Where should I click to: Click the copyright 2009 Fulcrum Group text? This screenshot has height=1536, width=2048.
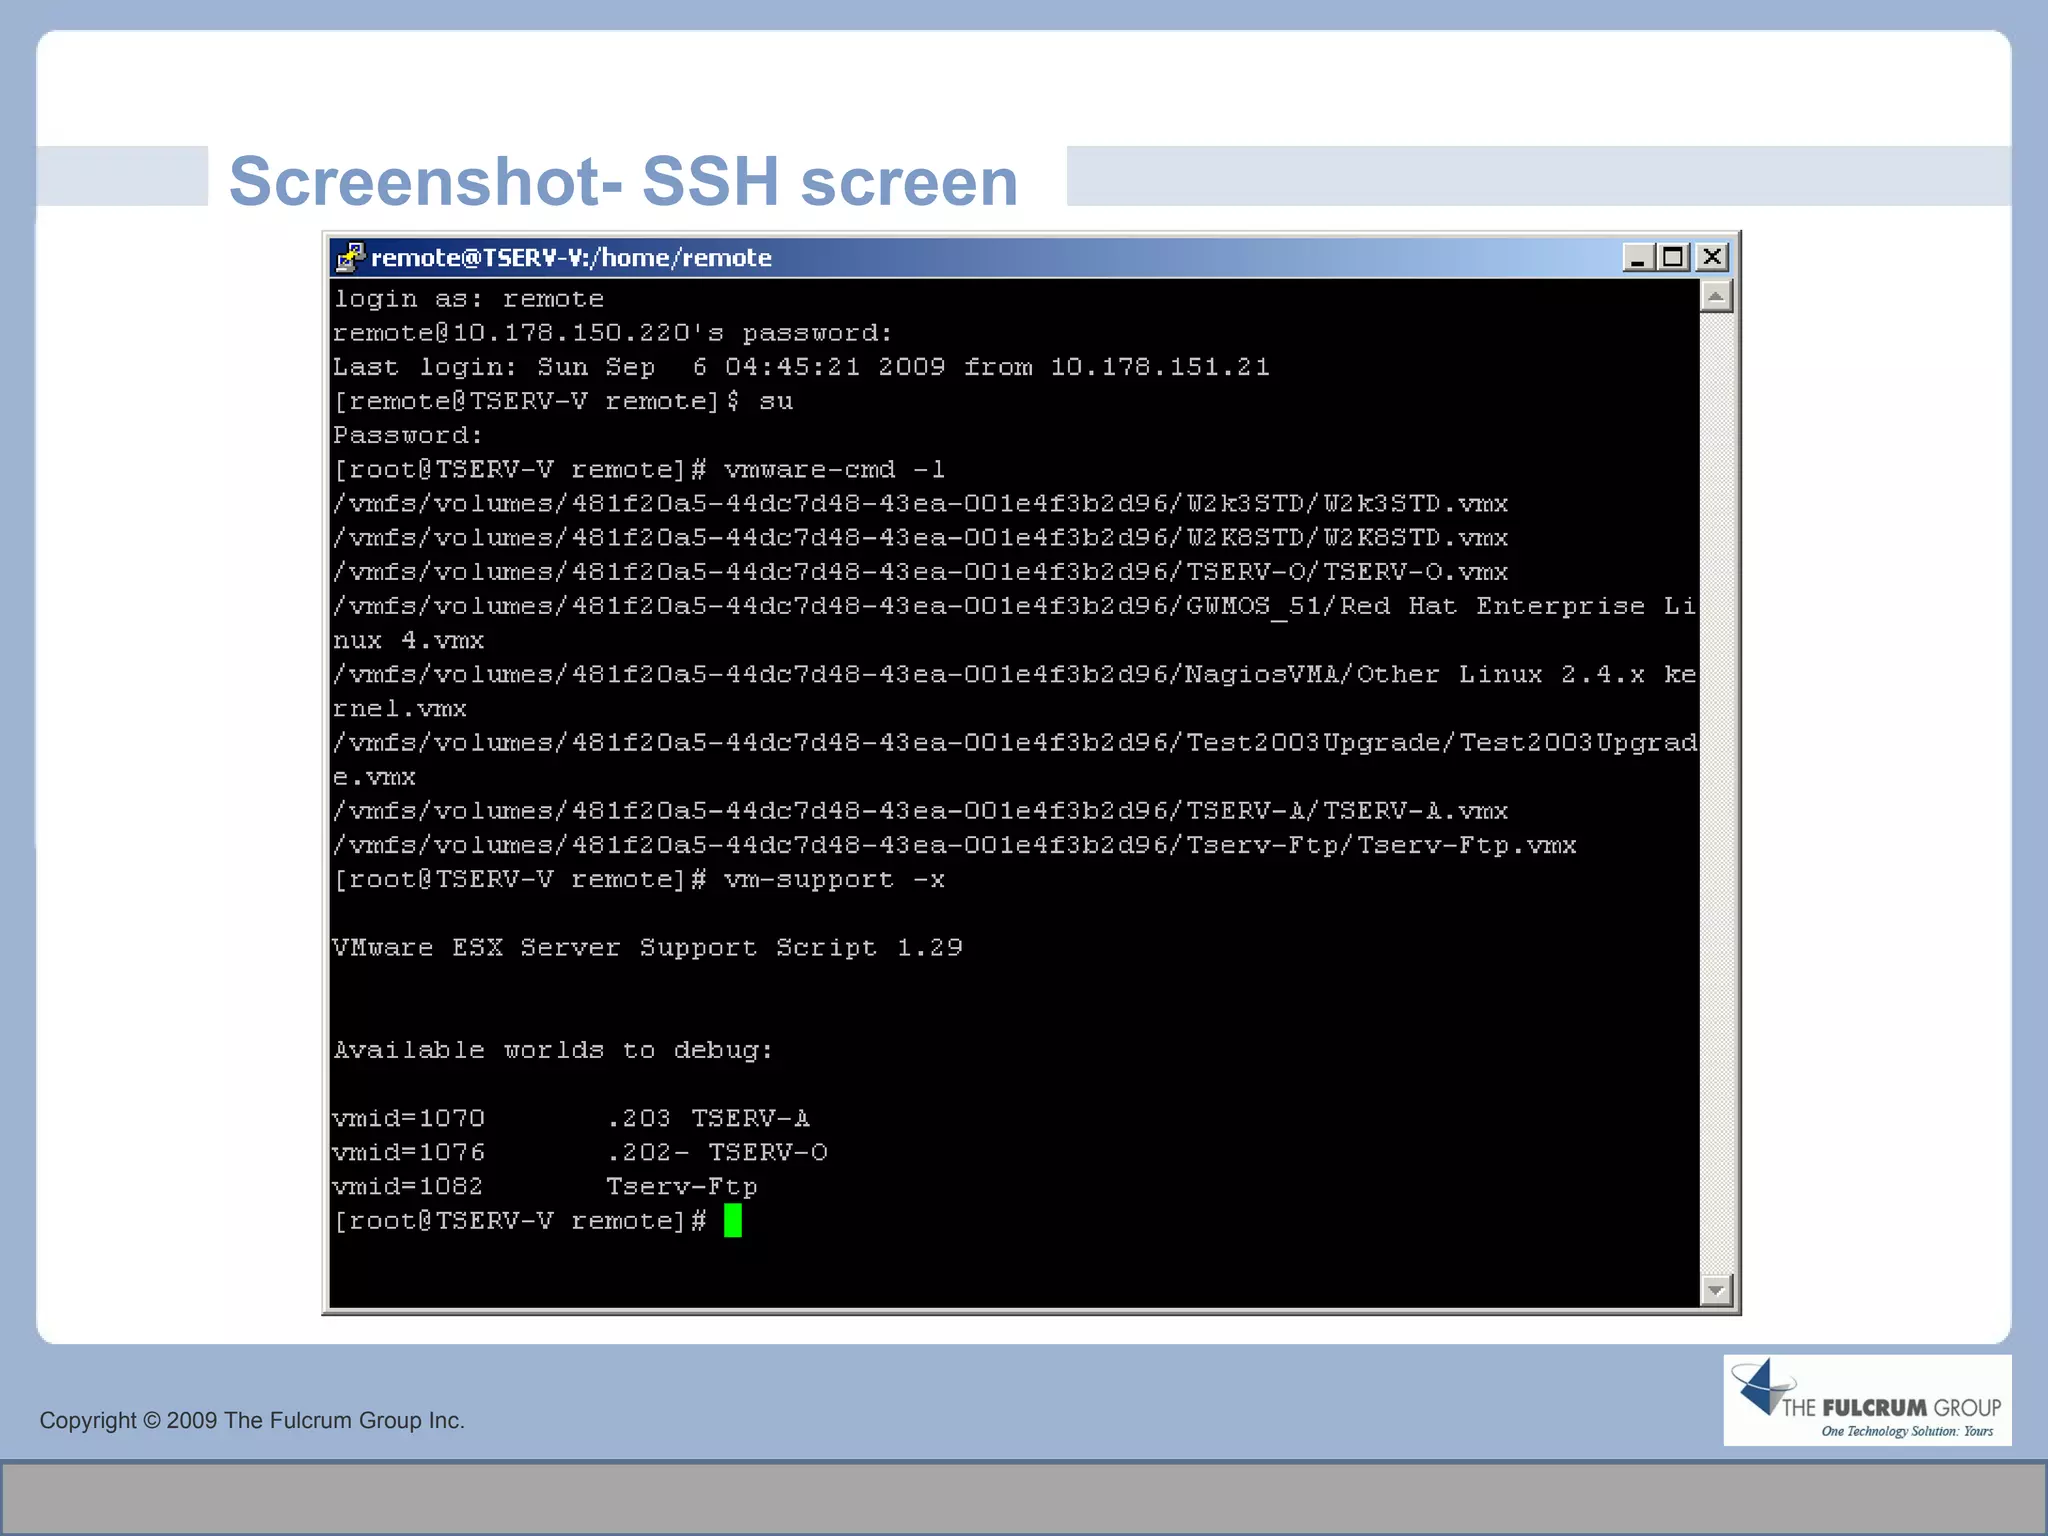pos(252,1420)
